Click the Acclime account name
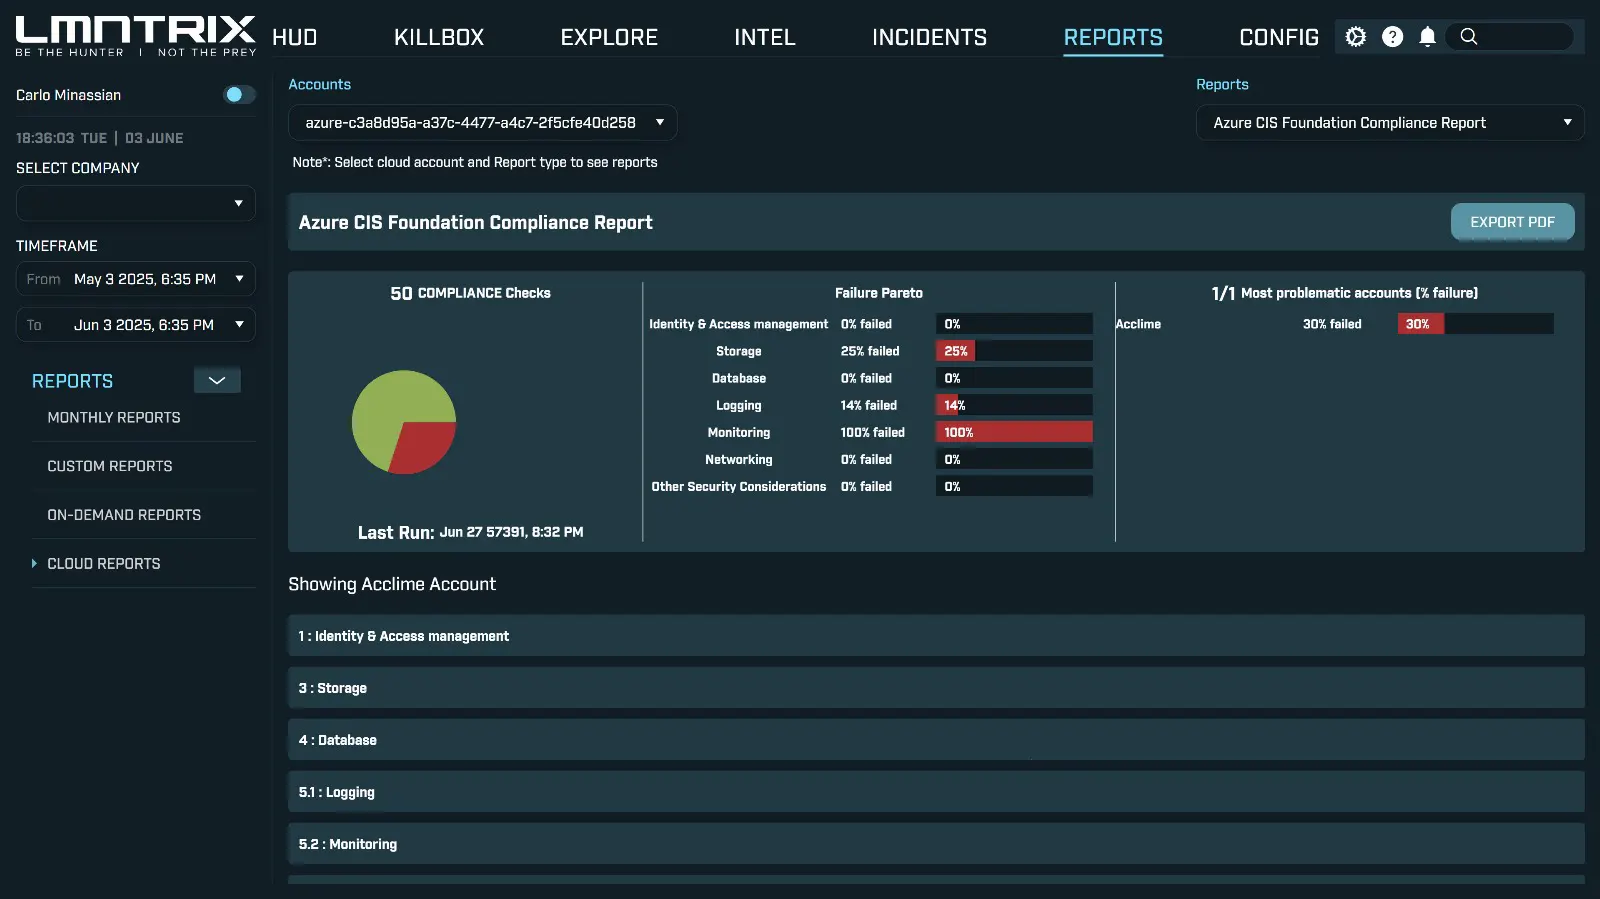 1138,324
